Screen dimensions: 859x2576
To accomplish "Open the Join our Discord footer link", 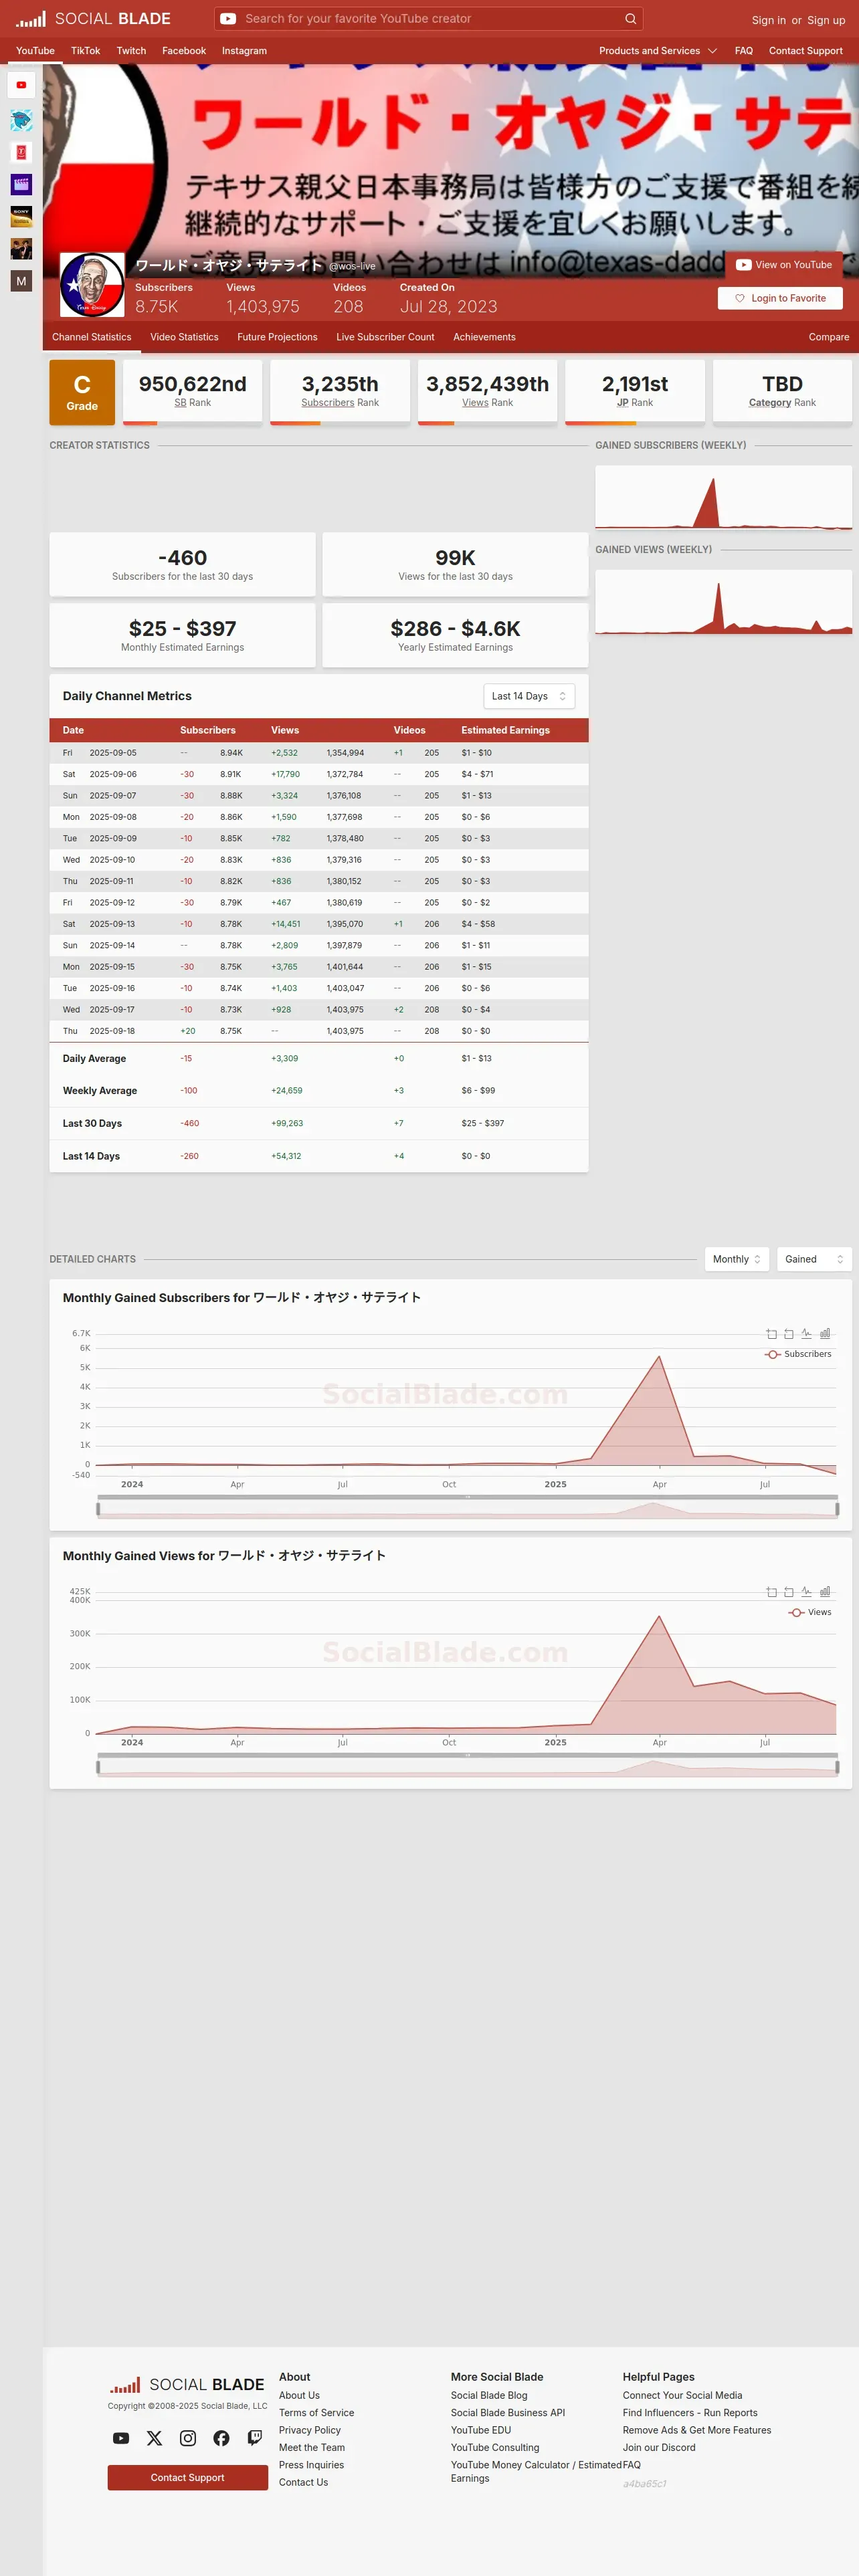I will pos(659,2448).
